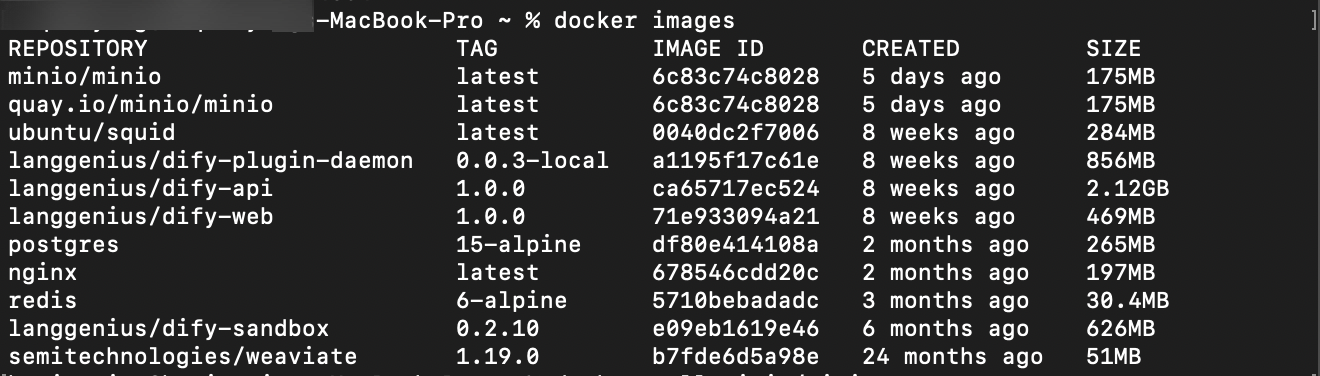Click image ID 0040dc2f7006
Viewport: 1320px width, 376px height.
[x=736, y=132]
